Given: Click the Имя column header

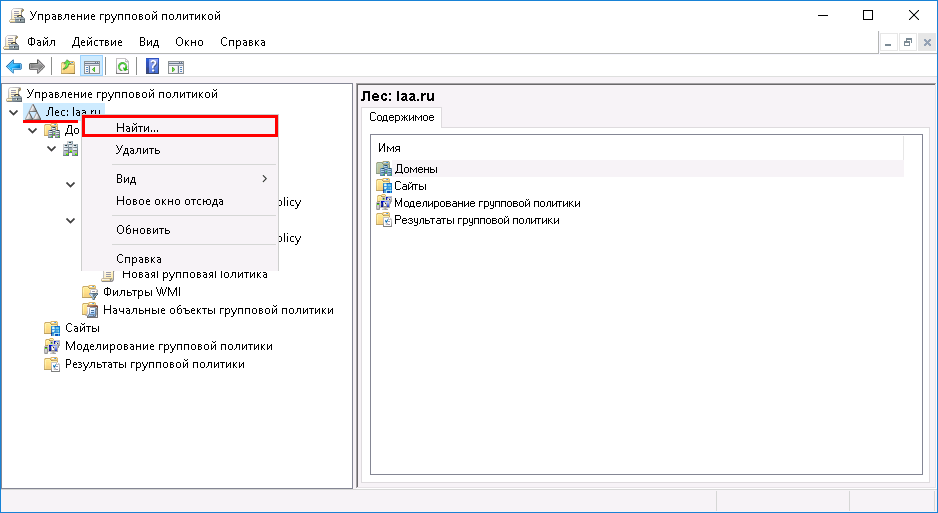Looking at the screenshot, I should 390,148.
